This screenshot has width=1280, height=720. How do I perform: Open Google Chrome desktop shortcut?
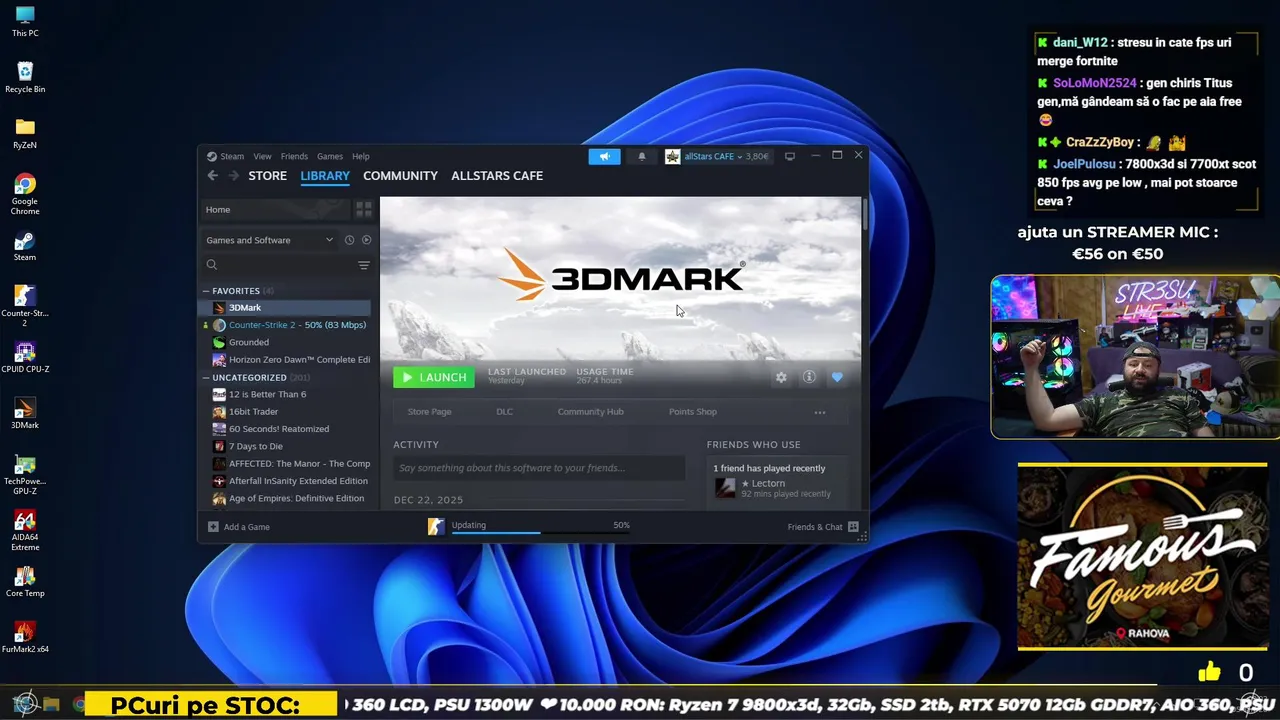(25, 194)
